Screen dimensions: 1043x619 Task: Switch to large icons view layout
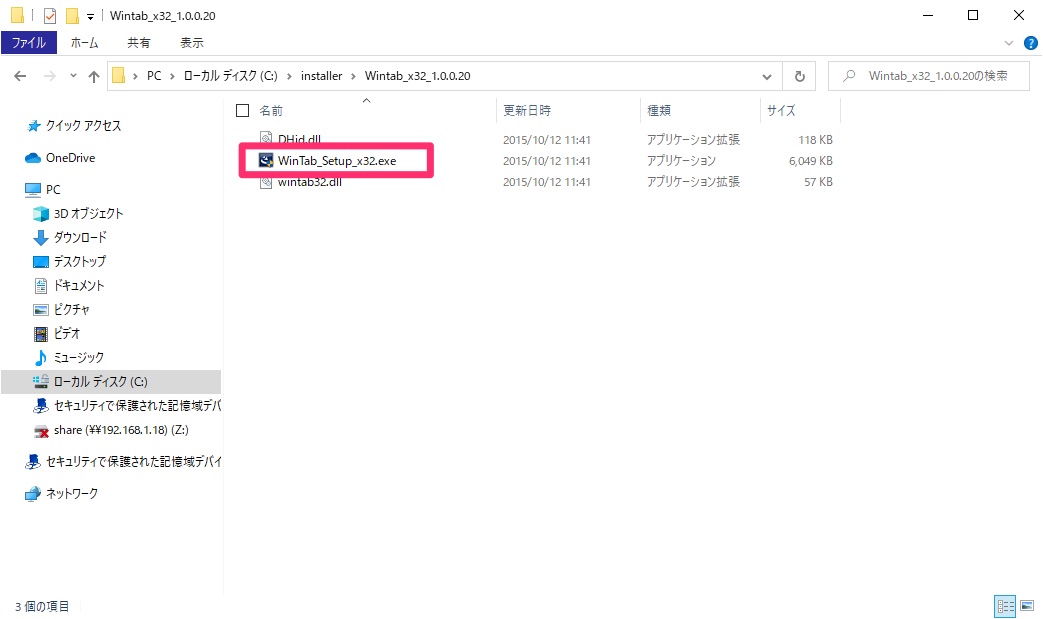point(1027,606)
